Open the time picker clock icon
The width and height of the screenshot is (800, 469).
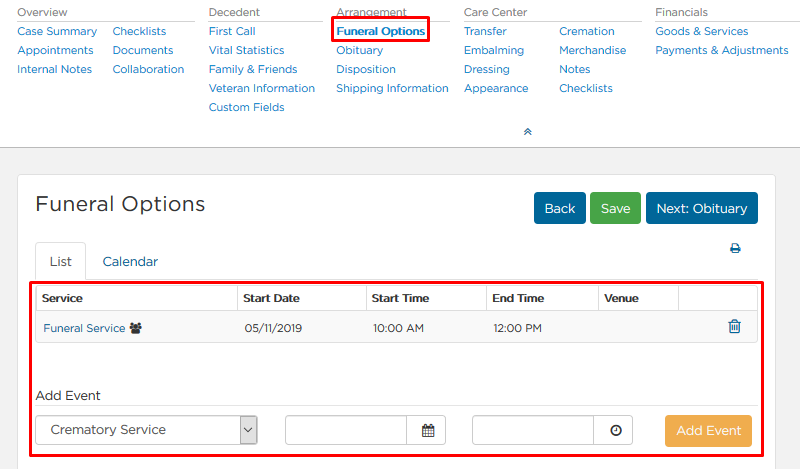pos(616,430)
